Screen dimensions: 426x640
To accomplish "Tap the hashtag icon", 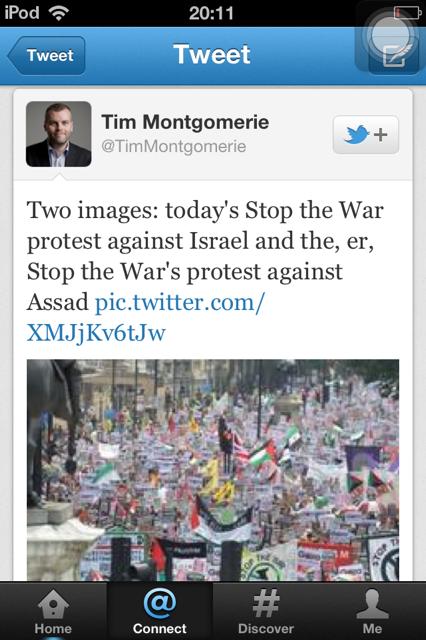I will click(x=266, y=603).
